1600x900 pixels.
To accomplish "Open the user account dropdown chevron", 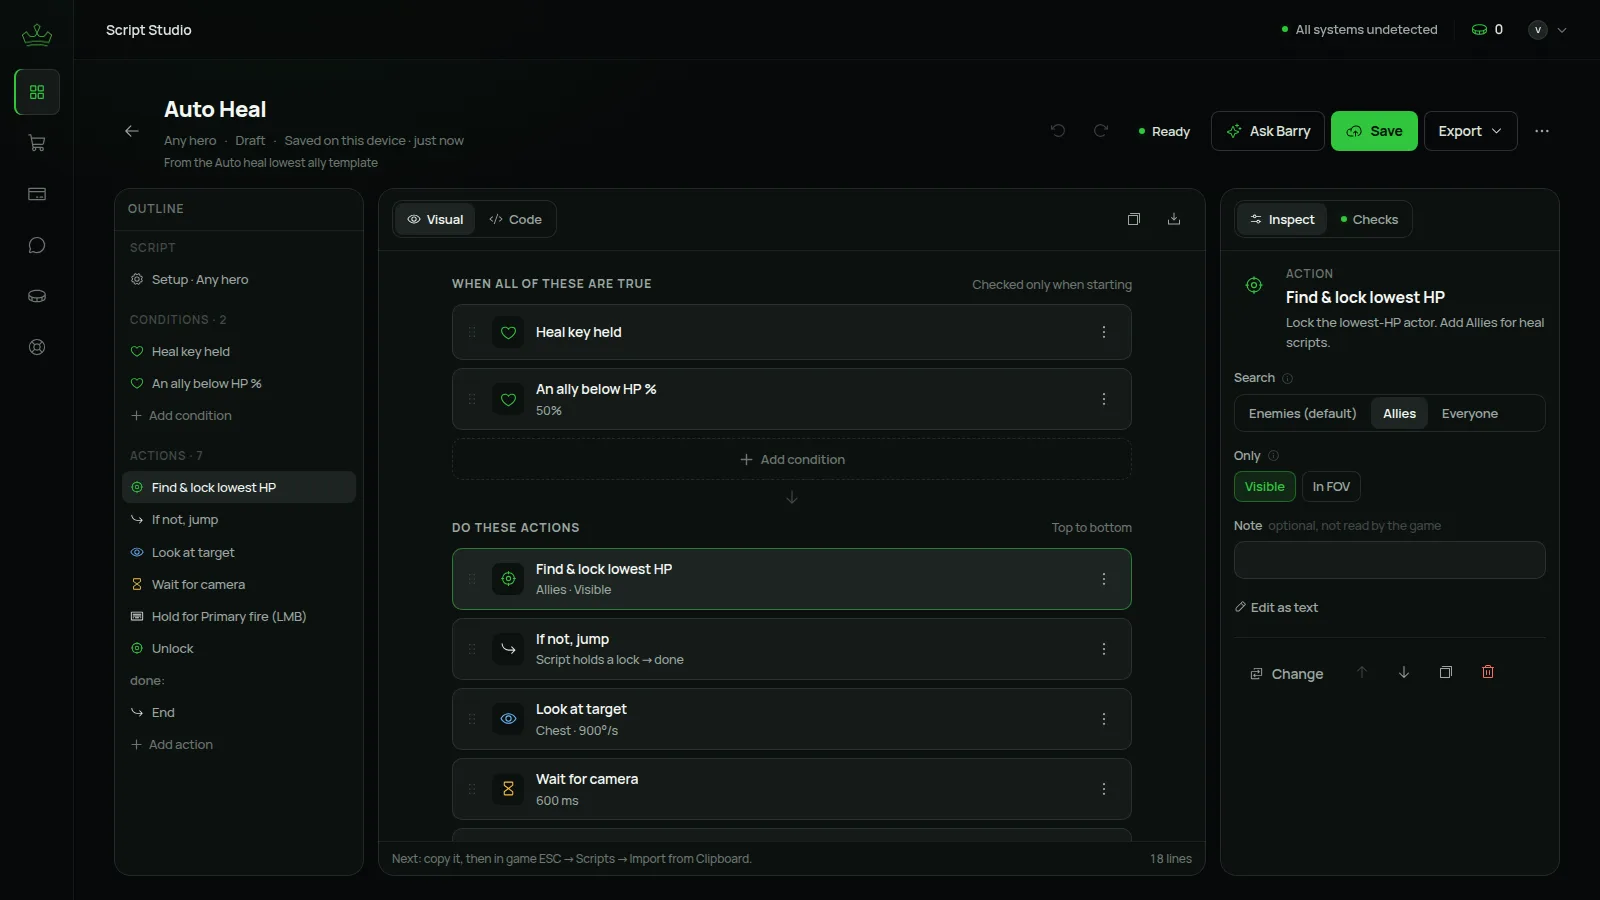I will click(x=1562, y=30).
